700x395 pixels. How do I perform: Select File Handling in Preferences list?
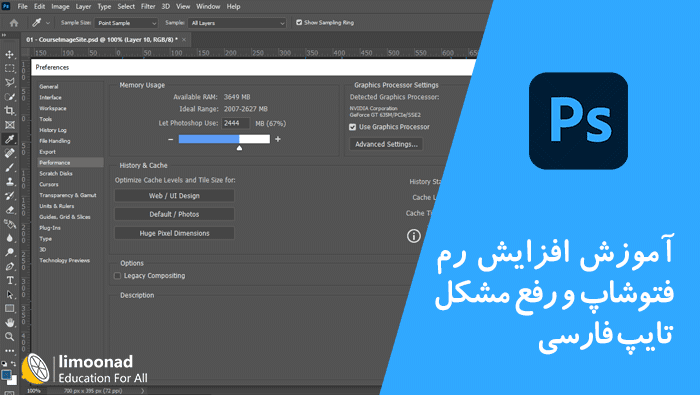click(54, 141)
